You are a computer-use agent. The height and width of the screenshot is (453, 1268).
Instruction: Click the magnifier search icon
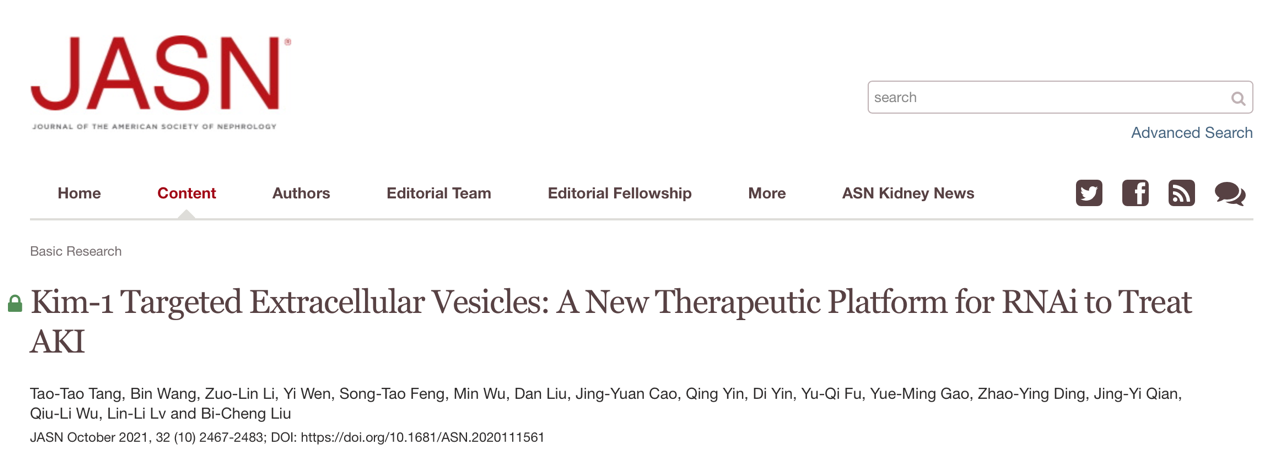tap(1238, 98)
